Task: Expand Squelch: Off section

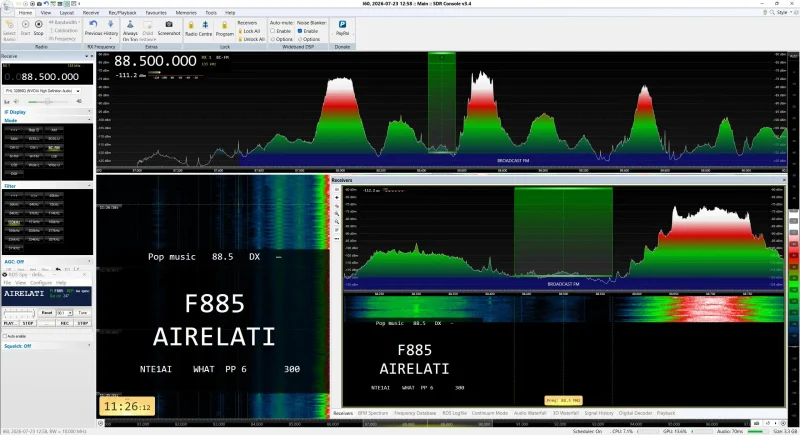Action: pos(89,346)
